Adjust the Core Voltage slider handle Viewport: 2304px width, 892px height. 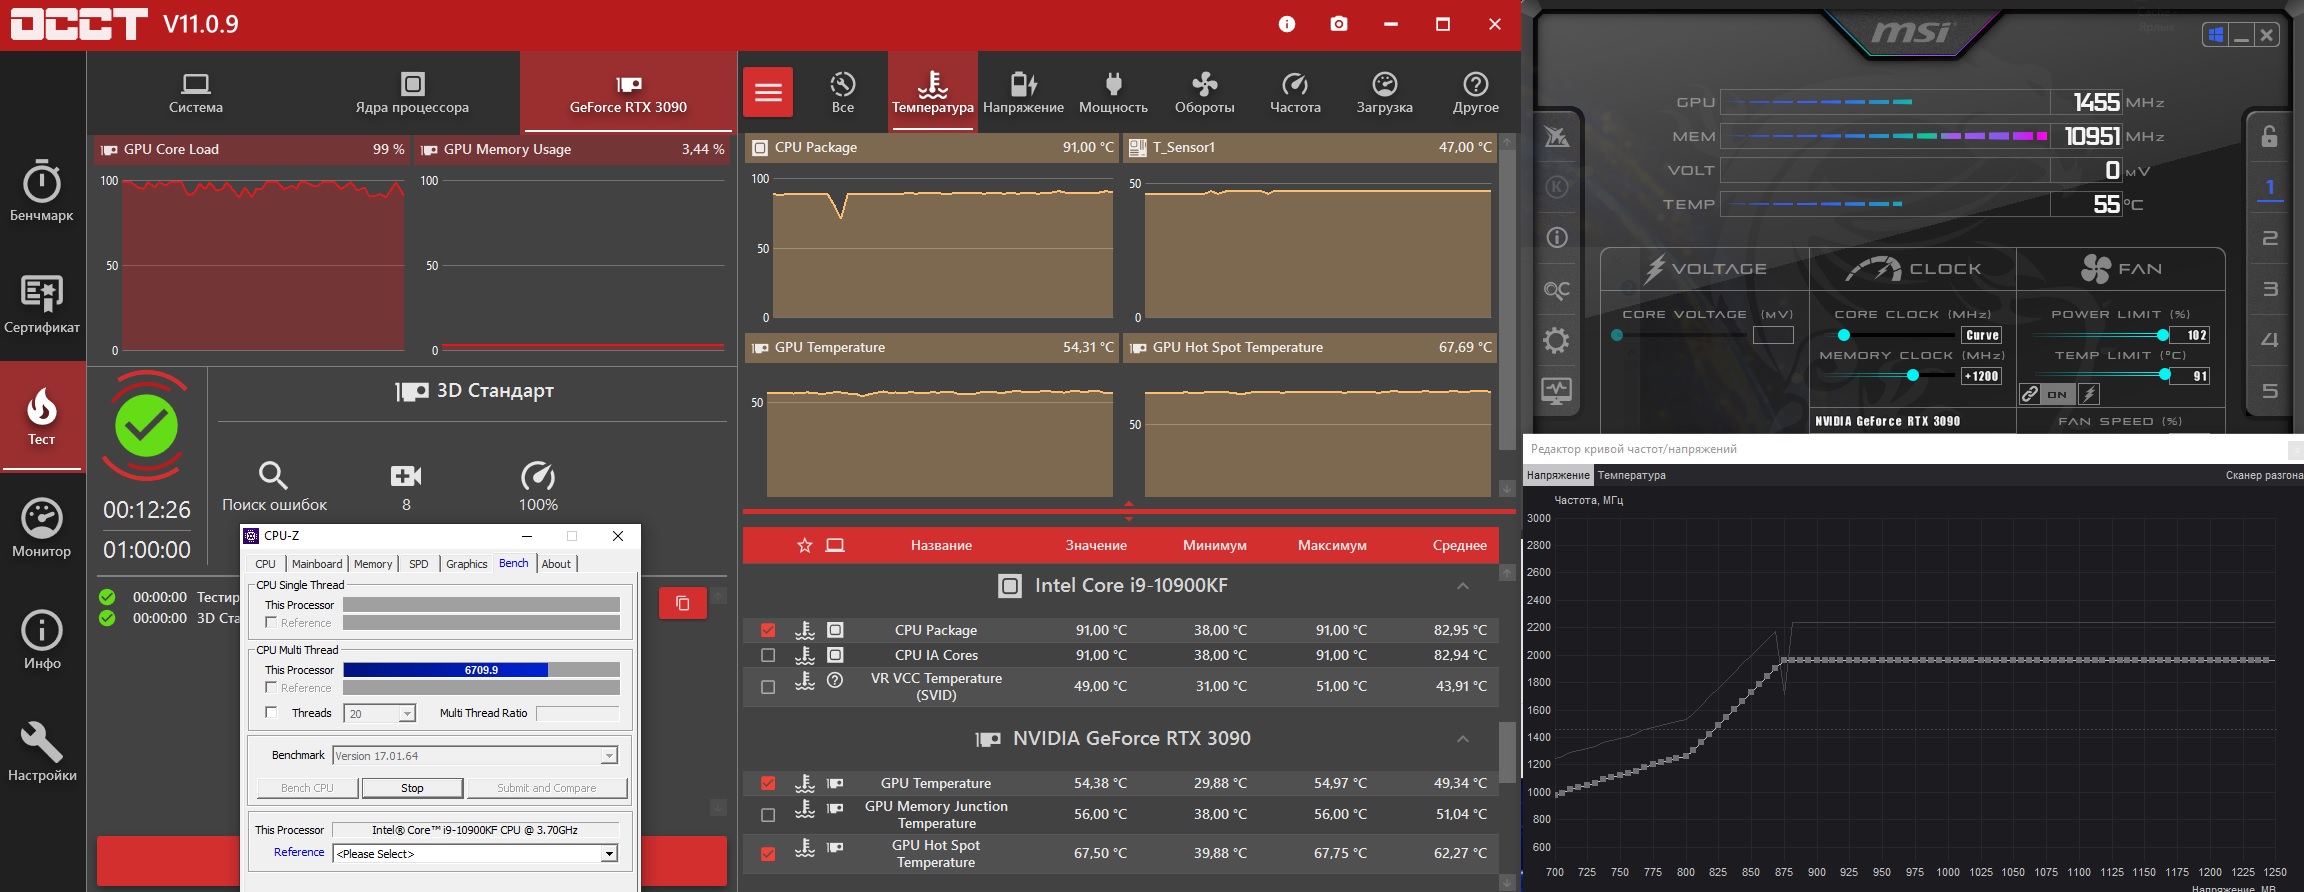(1617, 335)
